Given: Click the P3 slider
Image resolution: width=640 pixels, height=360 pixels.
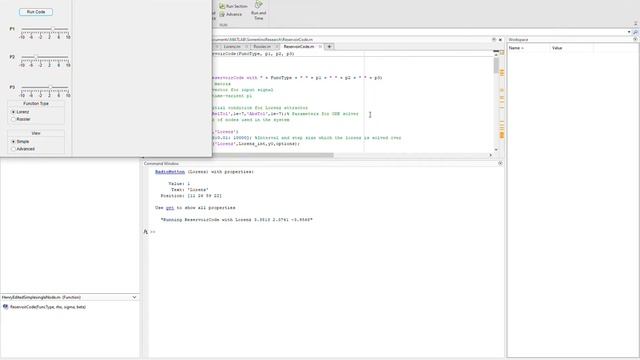Looking at the screenshot, I should (x=45, y=87).
